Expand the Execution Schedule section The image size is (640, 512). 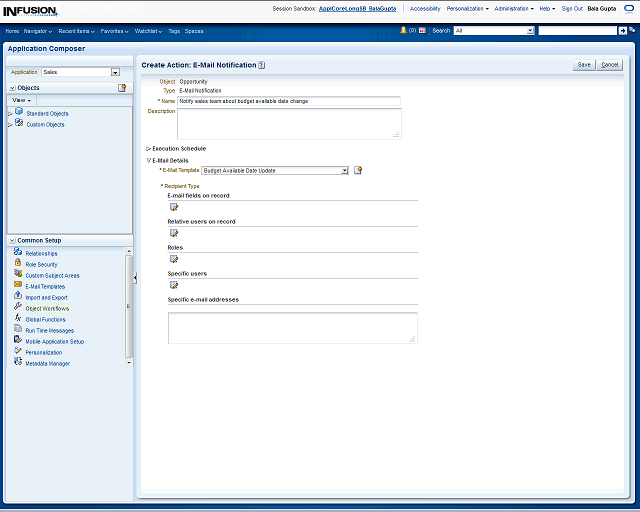[x=149, y=148]
